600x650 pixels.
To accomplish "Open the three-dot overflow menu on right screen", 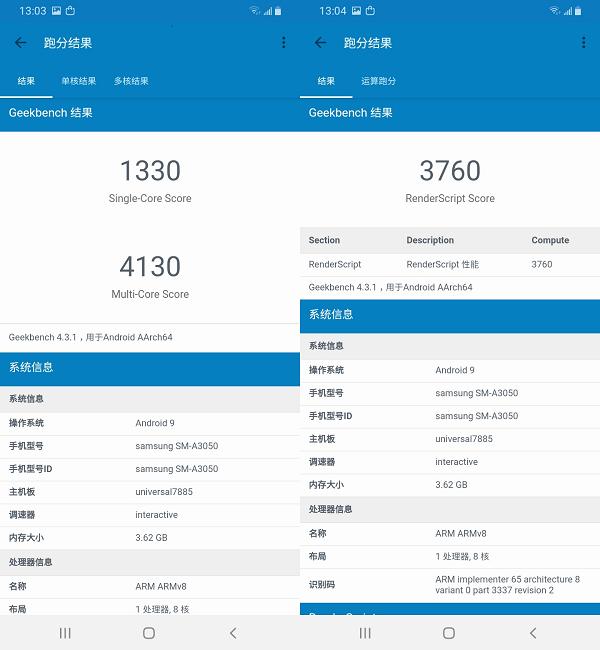I will pos(583,42).
